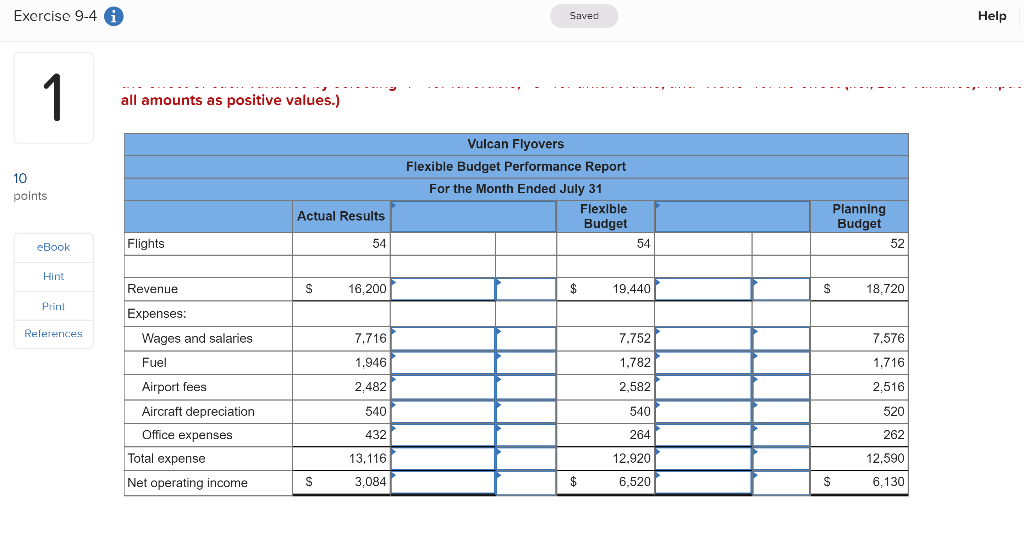Open Total expense F/U dropdown before Planning Budget
The image size is (1024, 555).
781,458
